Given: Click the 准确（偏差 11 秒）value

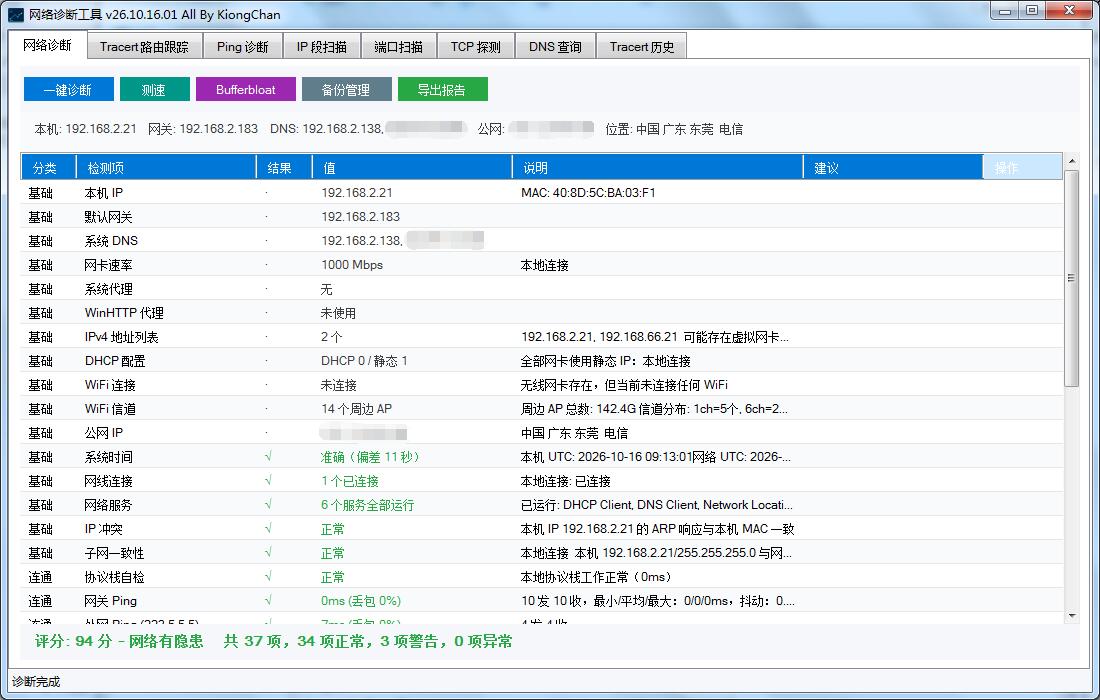Looking at the screenshot, I should tap(370, 457).
